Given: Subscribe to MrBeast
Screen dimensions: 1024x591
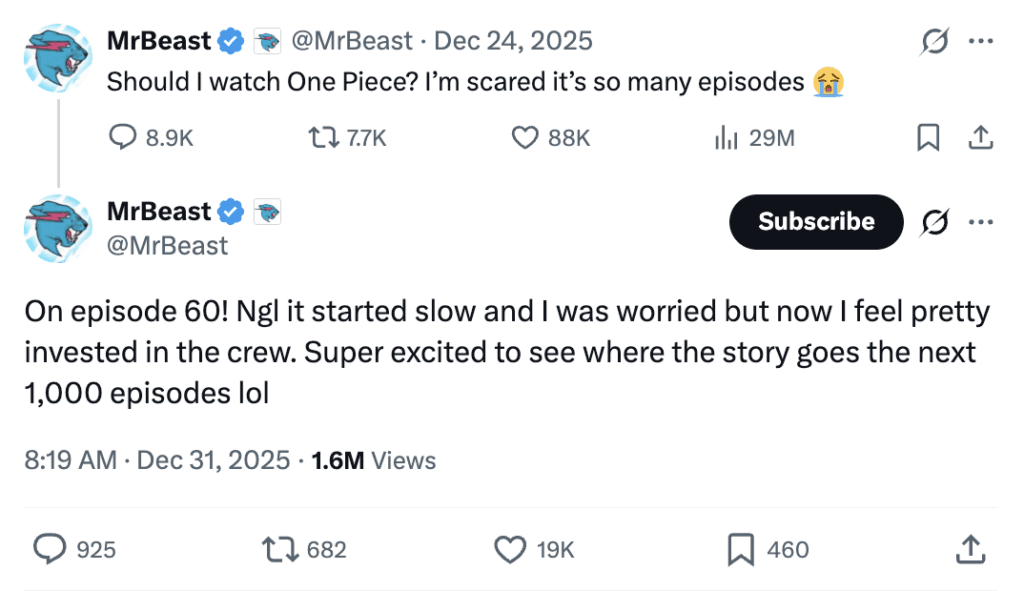Looking at the screenshot, I should [x=815, y=222].
